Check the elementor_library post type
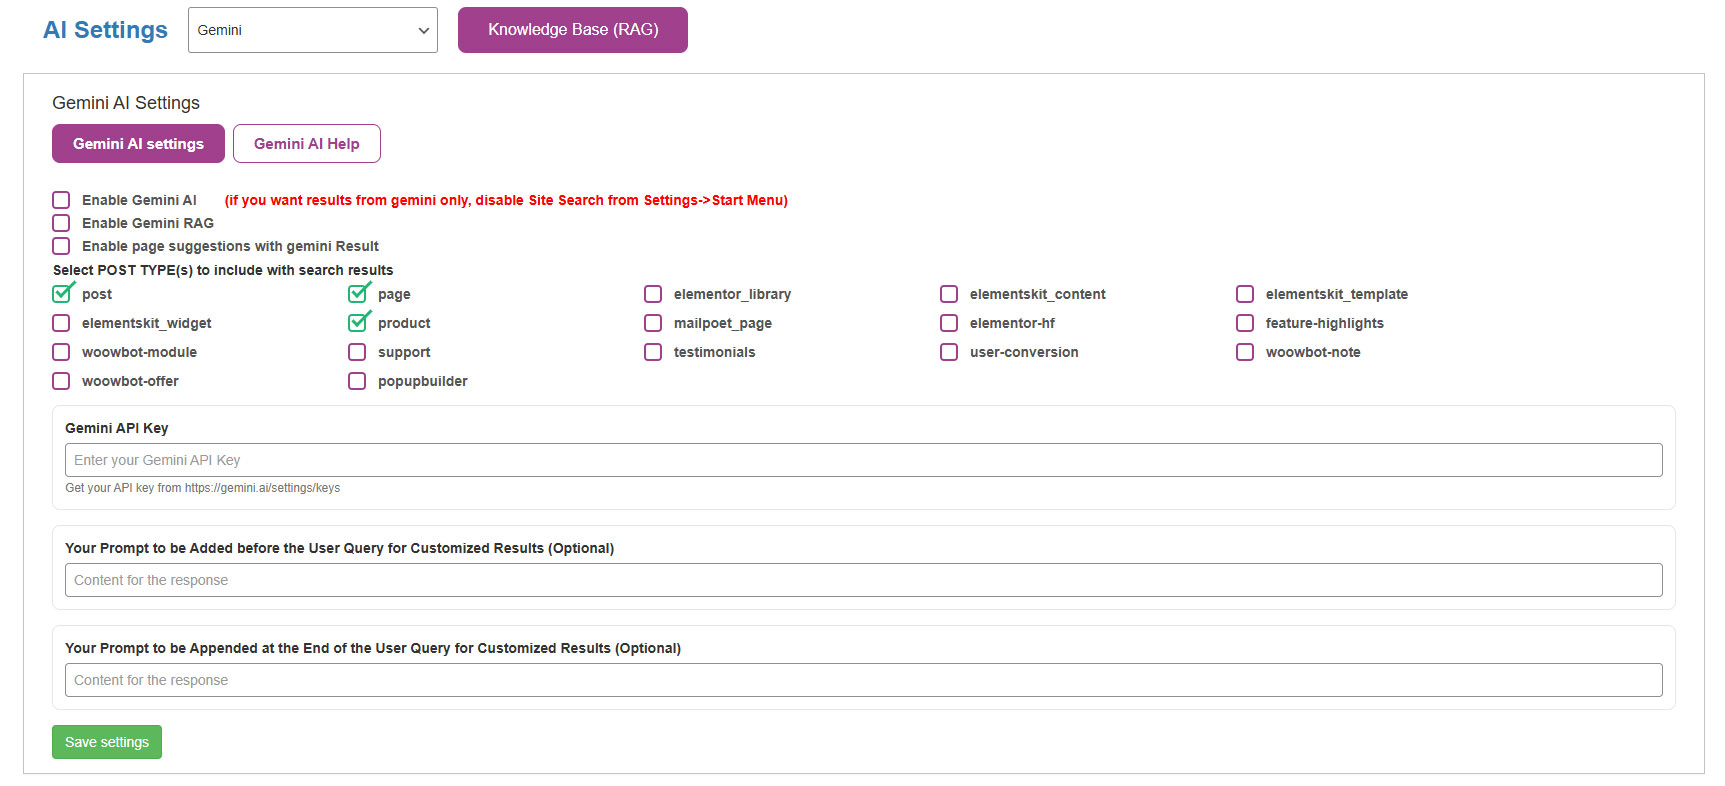Viewport: 1725px width, 786px height. pos(653,294)
